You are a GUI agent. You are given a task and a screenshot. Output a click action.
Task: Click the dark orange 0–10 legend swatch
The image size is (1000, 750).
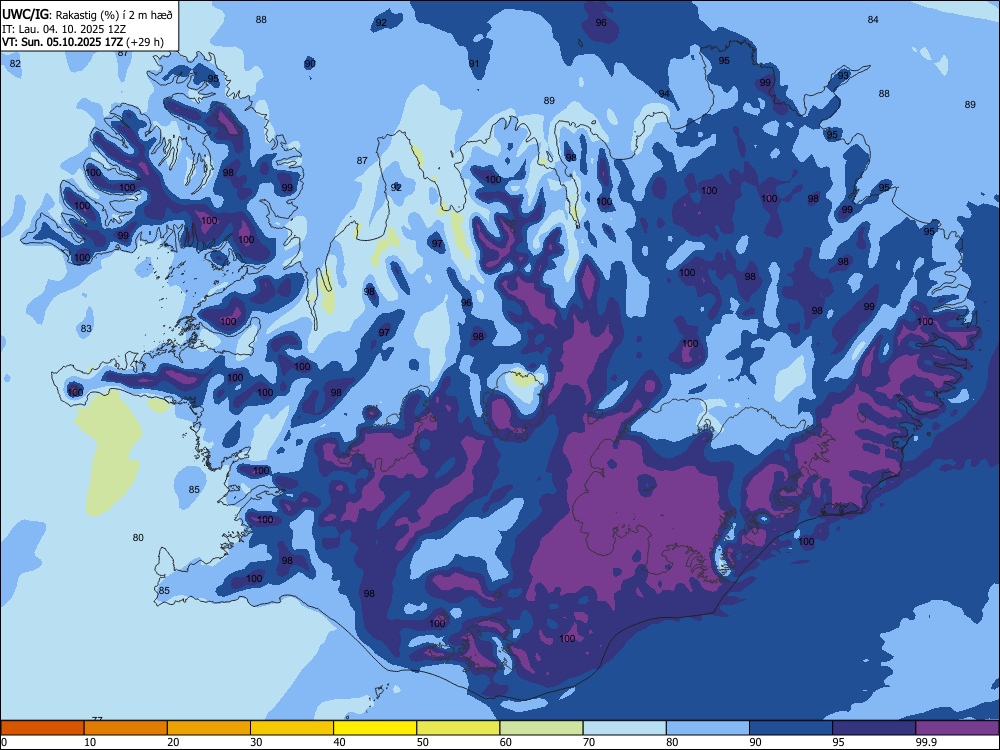coord(42,728)
